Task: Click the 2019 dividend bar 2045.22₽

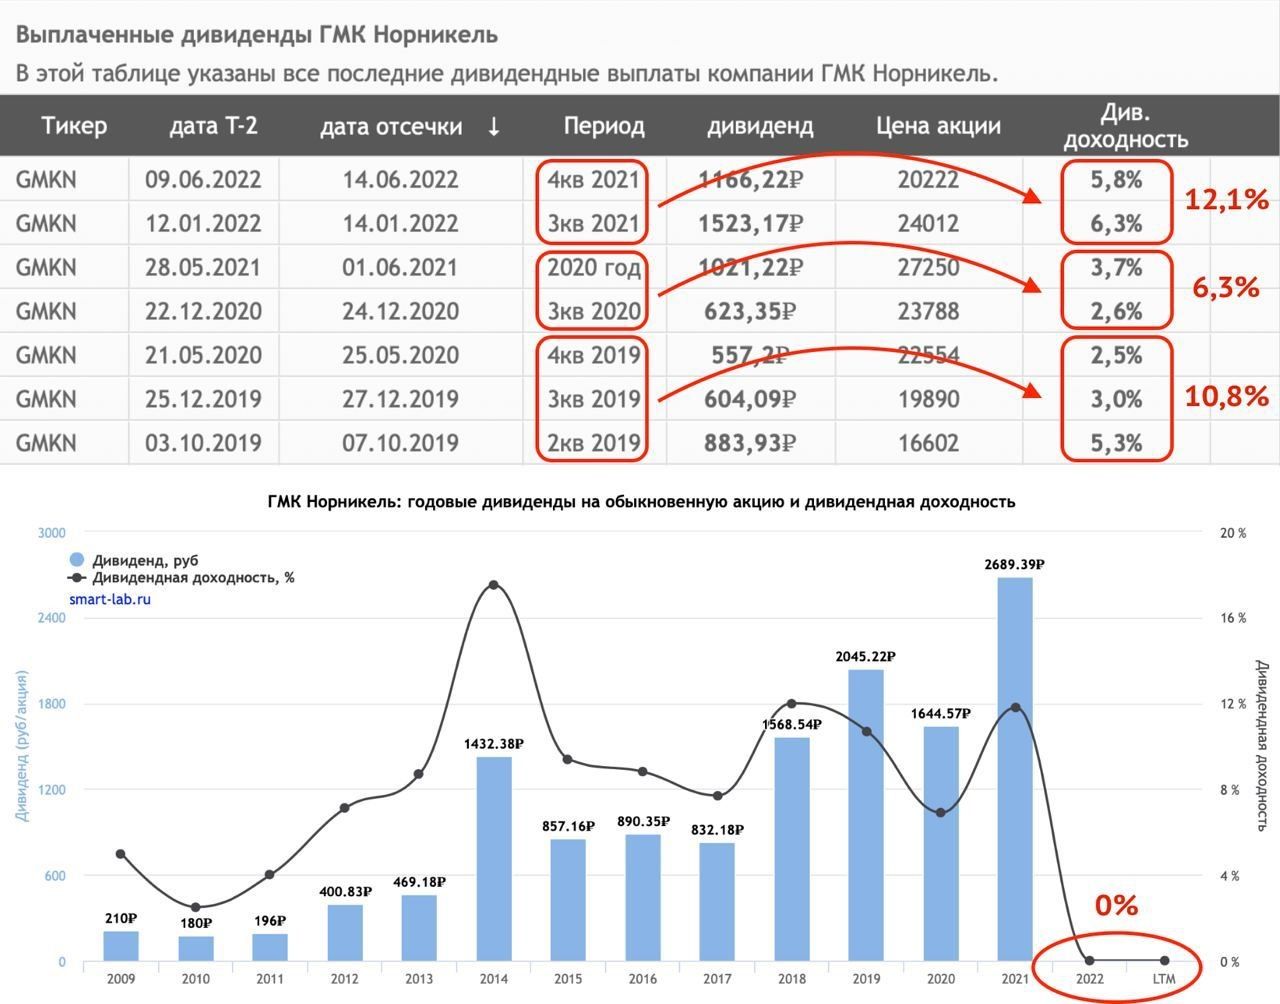Action: click(866, 816)
